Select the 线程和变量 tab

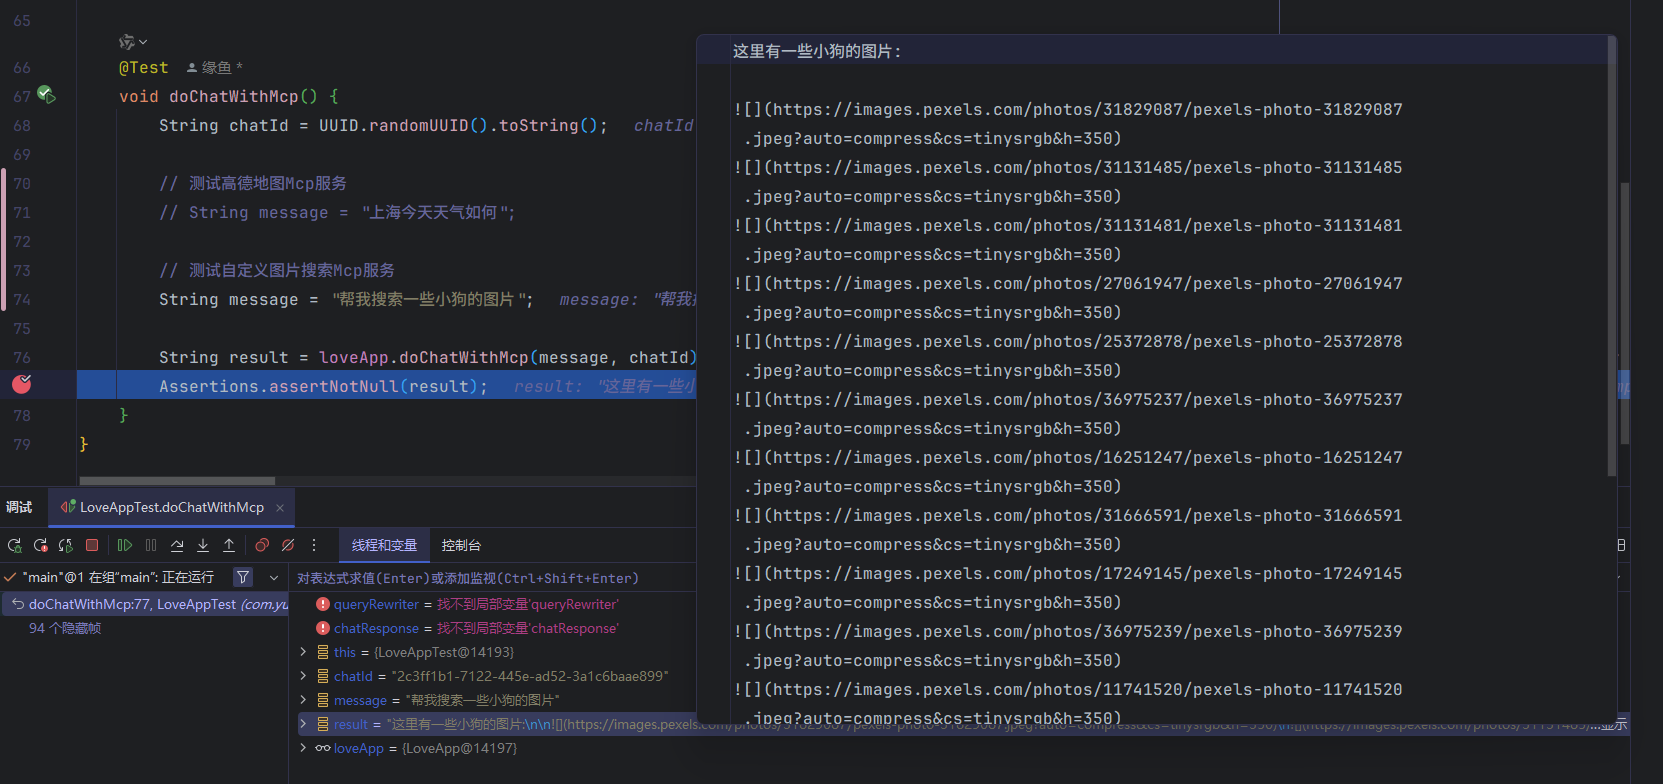[384, 545]
